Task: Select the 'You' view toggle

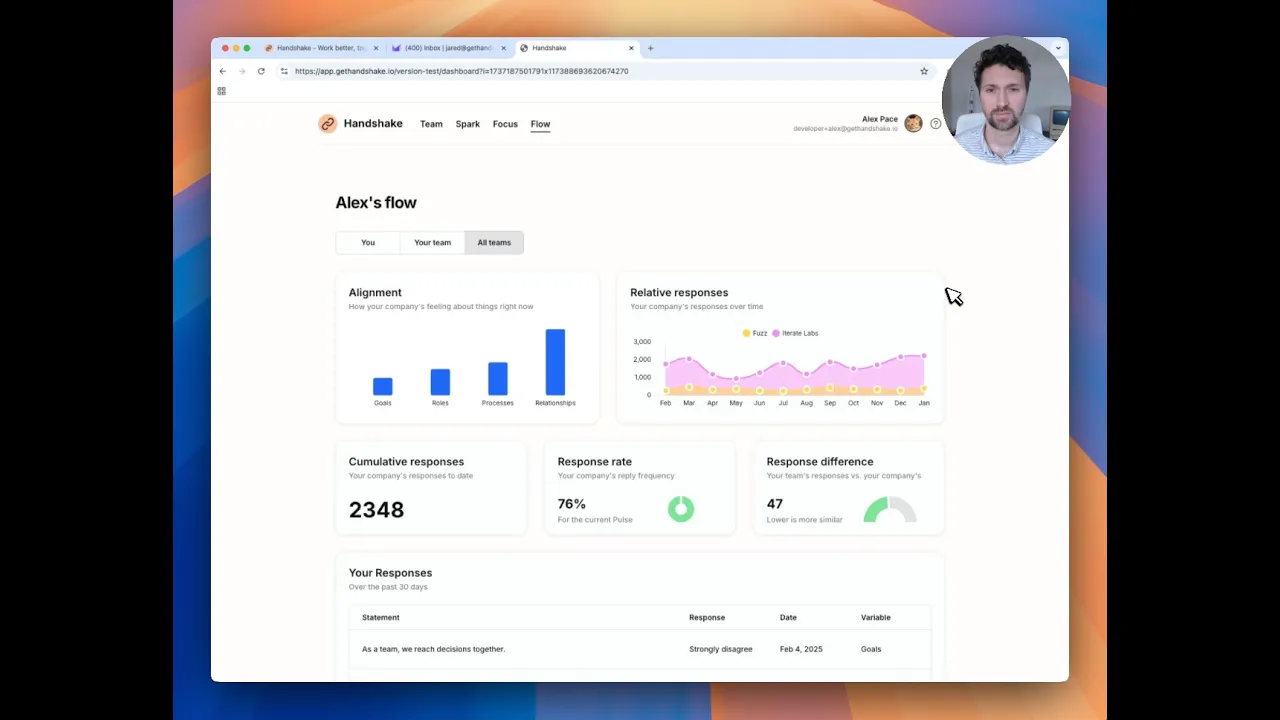Action: [368, 242]
